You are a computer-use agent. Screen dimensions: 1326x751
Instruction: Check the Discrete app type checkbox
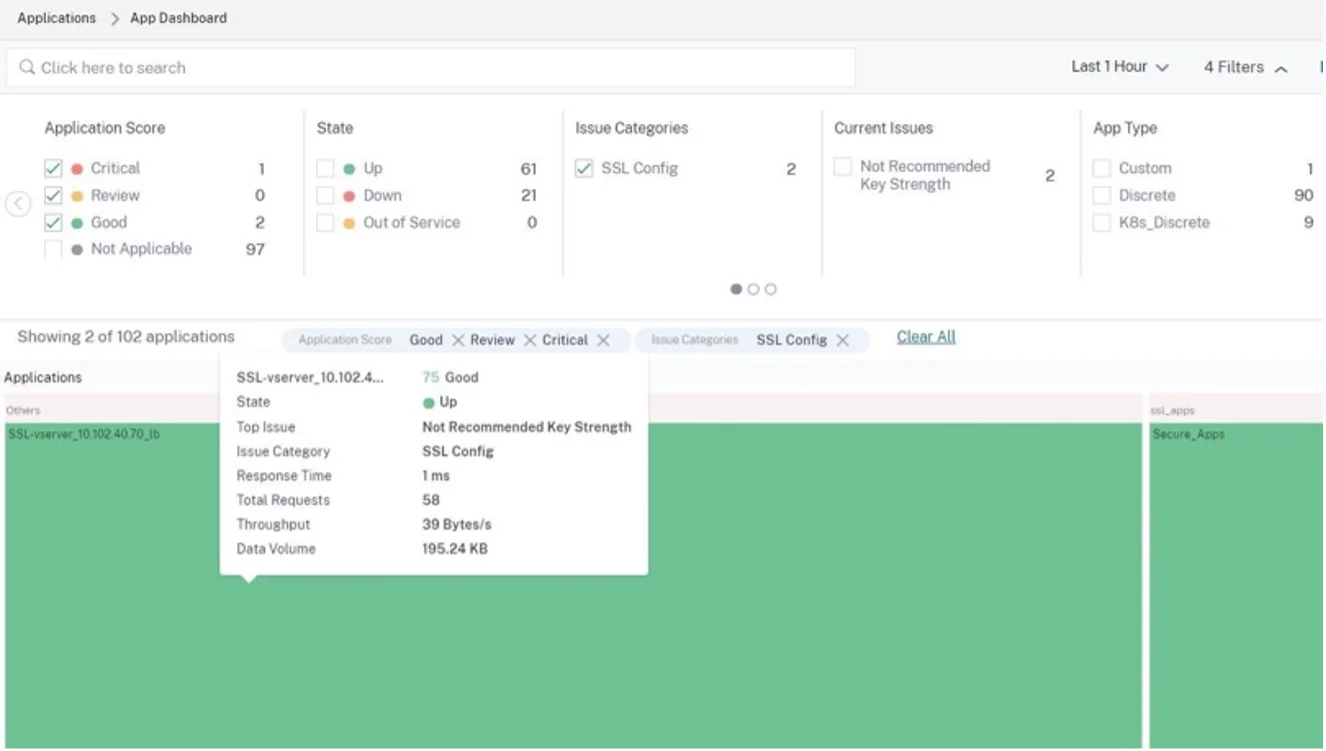[x=1102, y=195]
